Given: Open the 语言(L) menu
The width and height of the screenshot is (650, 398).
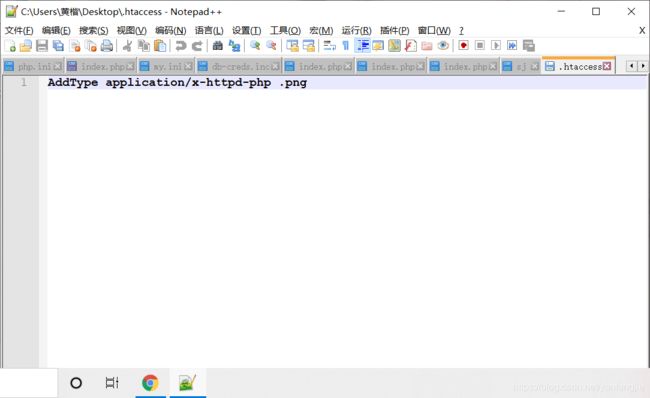Looking at the screenshot, I should point(209,31).
